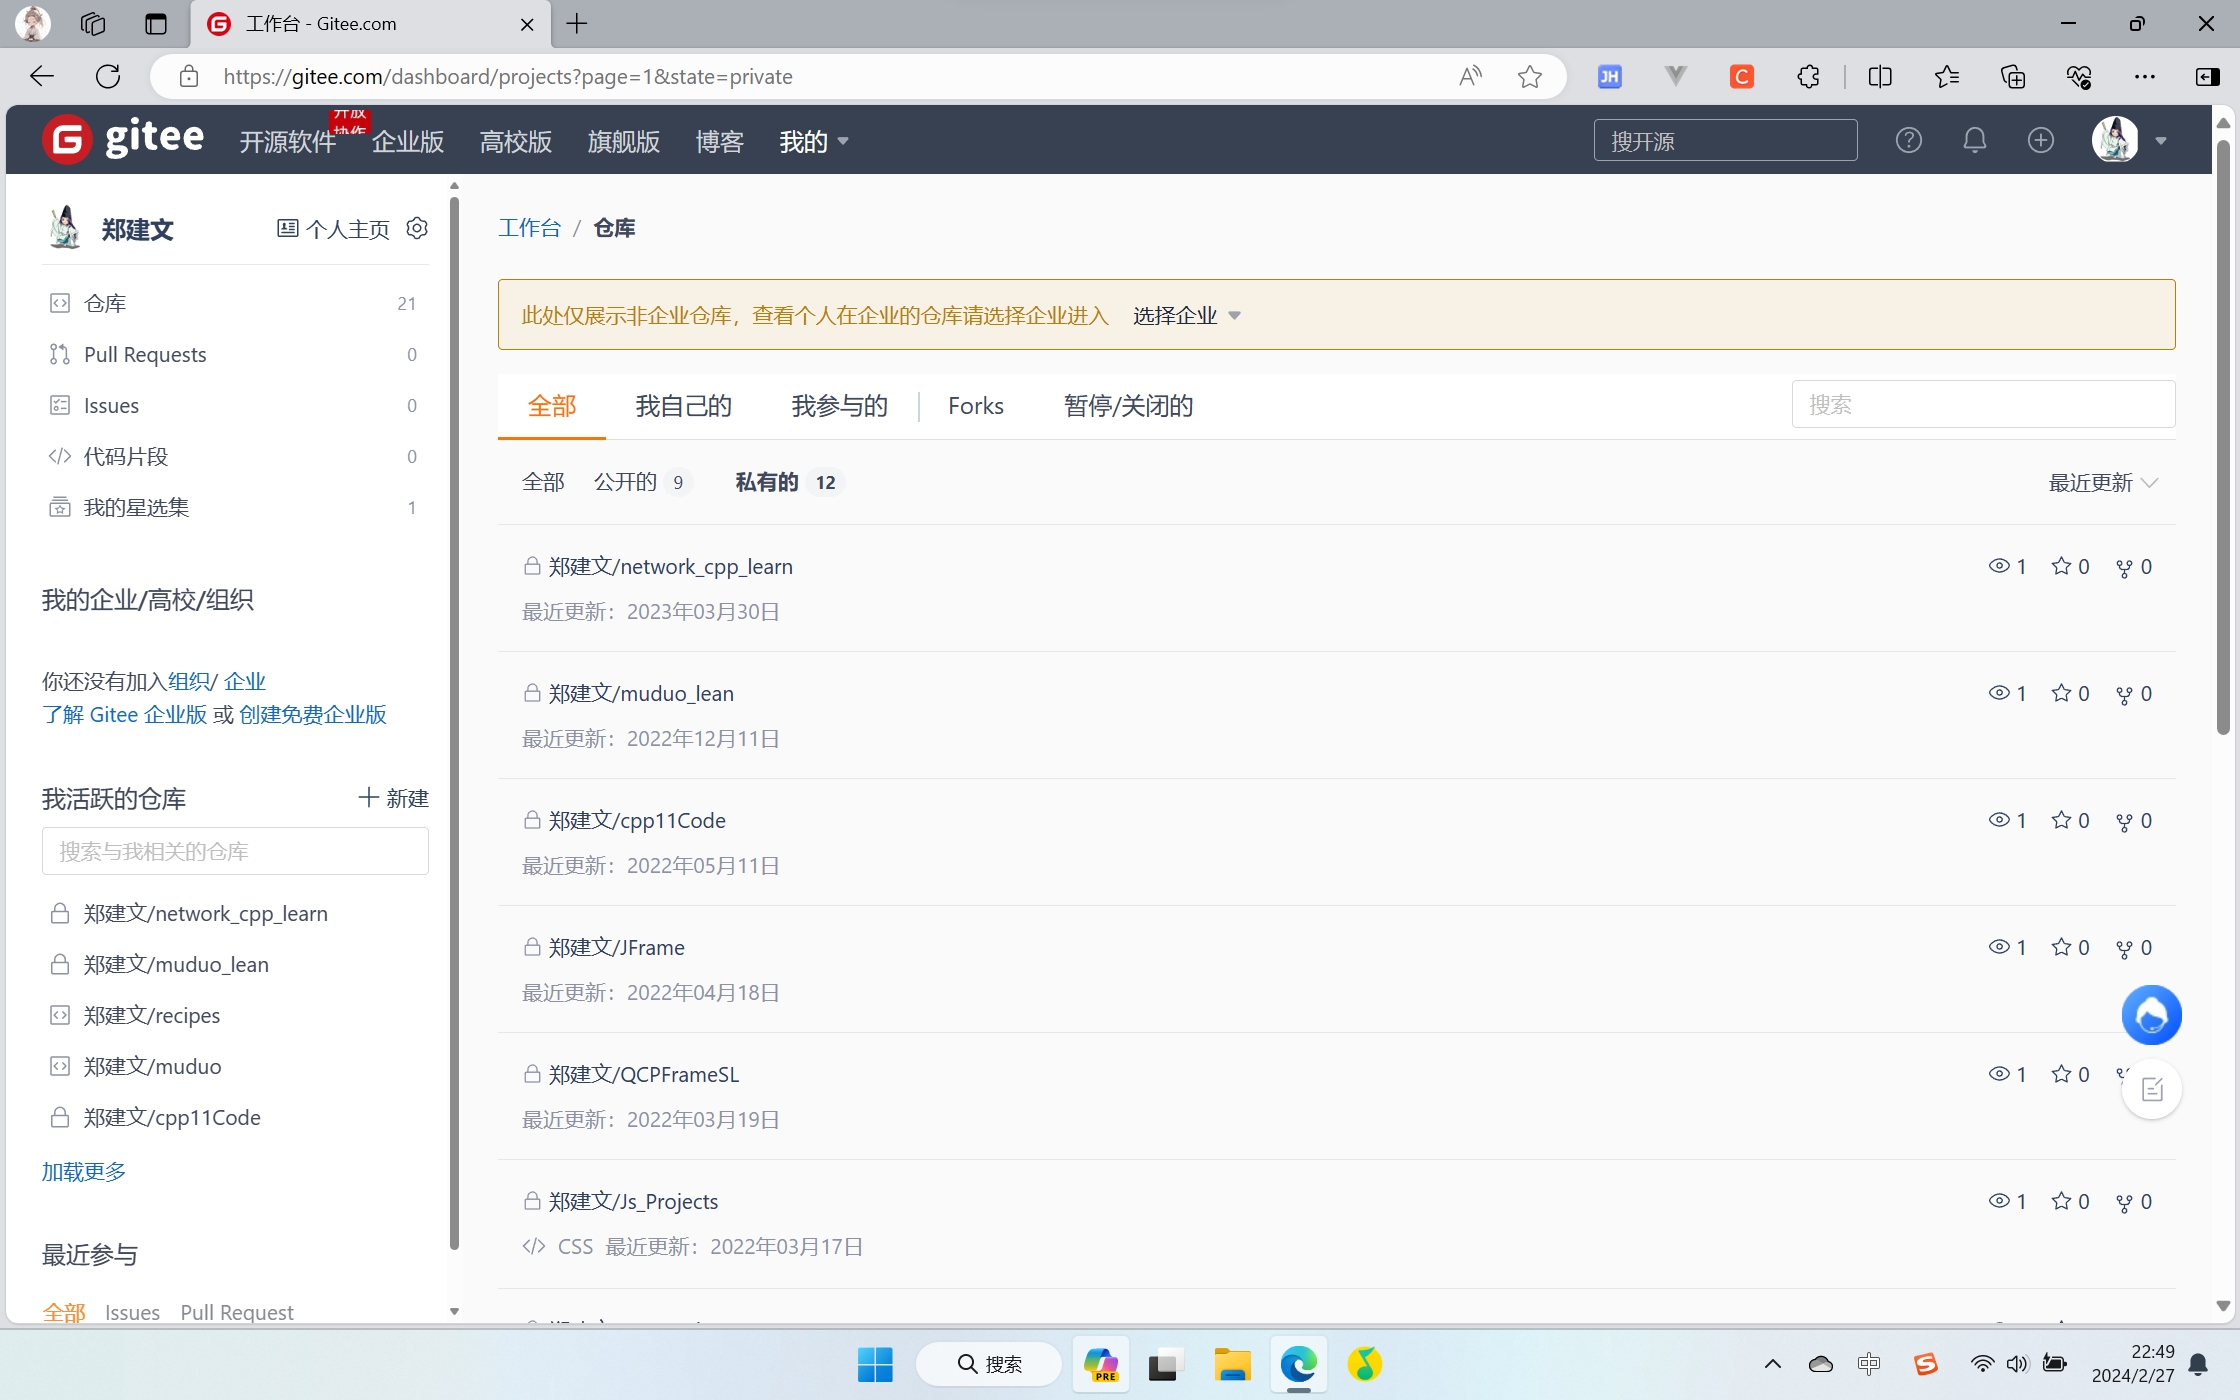Open the 选择企业 dropdown
Viewport: 2240px width, 1400px height.
click(x=1187, y=315)
